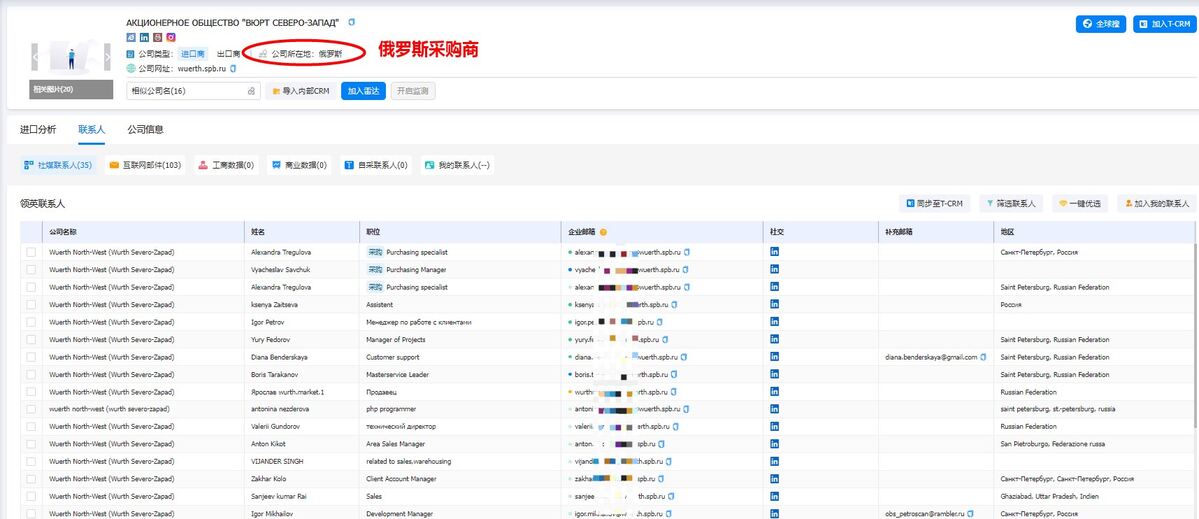Open 筛选联系人 filter
Viewport: 1199px width, 519px height.
1011,203
